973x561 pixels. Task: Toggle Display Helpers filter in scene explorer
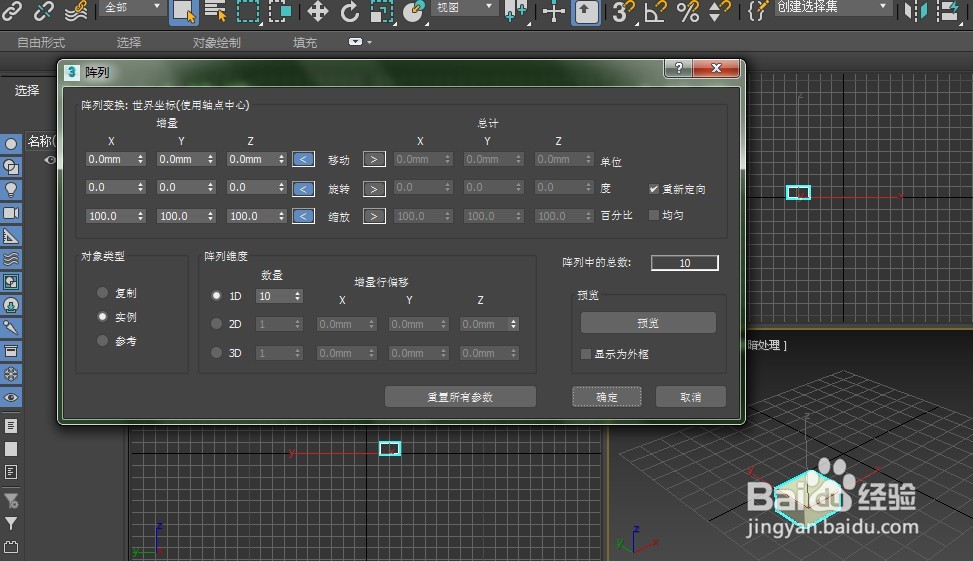click(11, 236)
